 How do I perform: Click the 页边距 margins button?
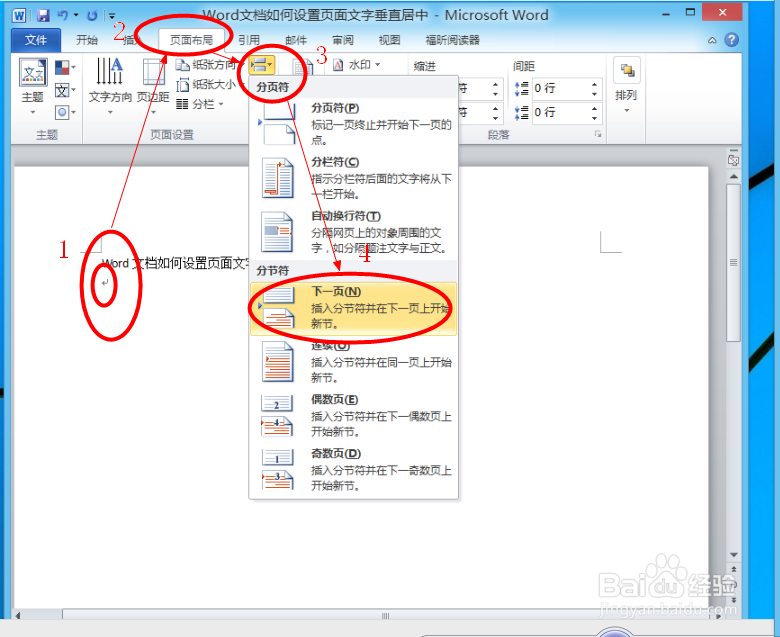point(153,87)
